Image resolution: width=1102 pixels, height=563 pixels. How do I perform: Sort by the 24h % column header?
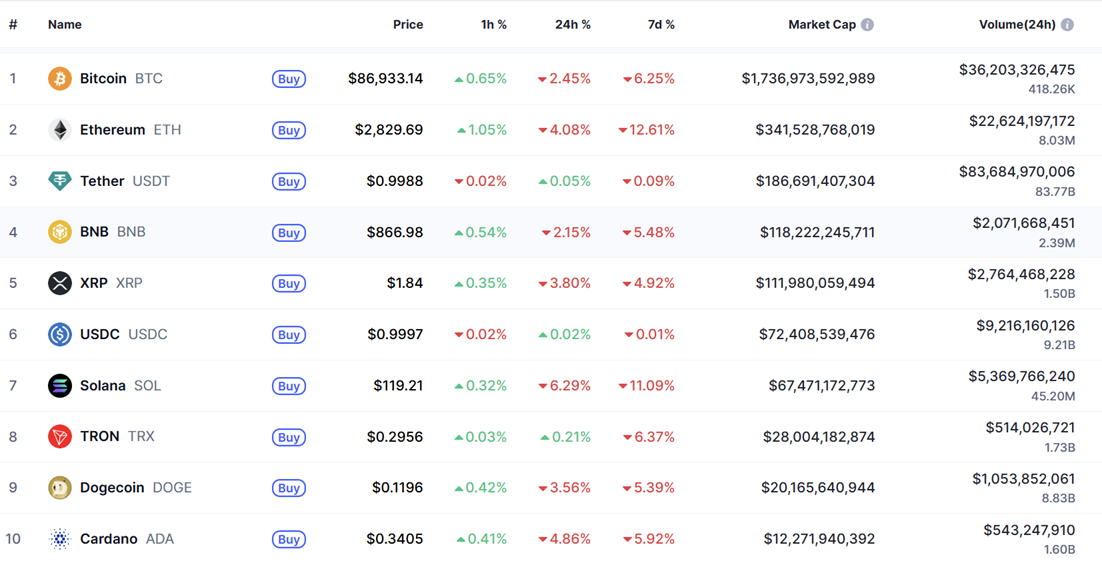click(x=572, y=25)
